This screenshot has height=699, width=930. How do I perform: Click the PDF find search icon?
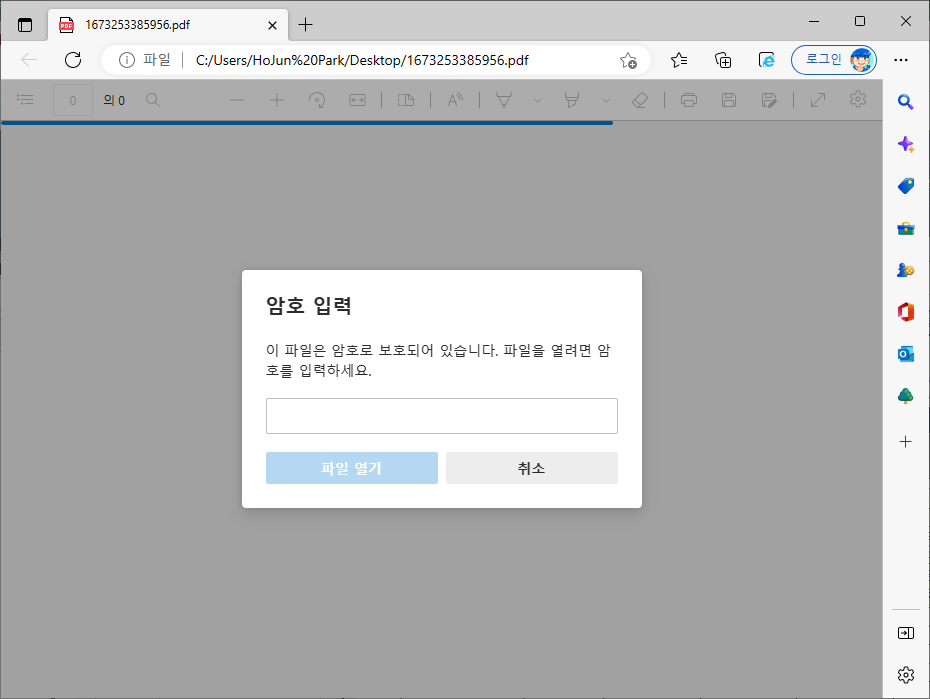[153, 100]
